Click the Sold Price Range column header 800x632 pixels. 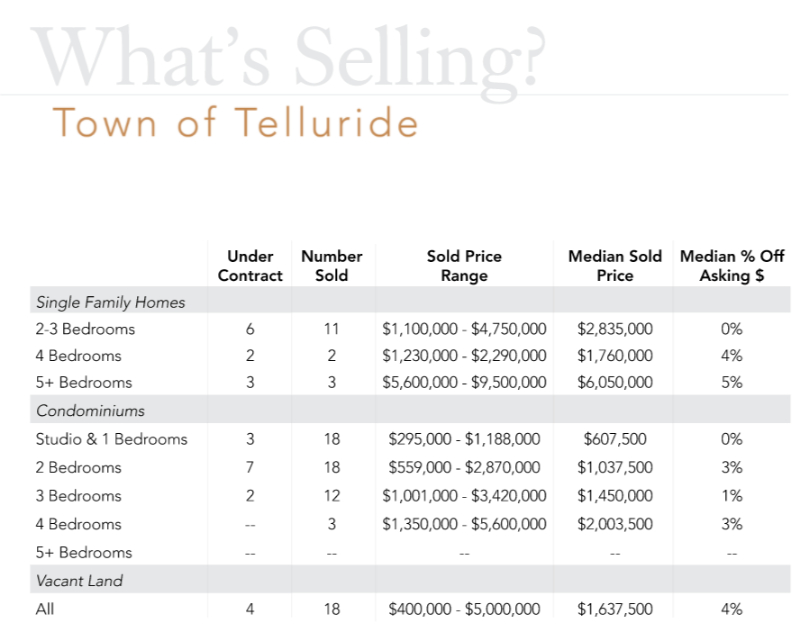(x=464, y=266)
